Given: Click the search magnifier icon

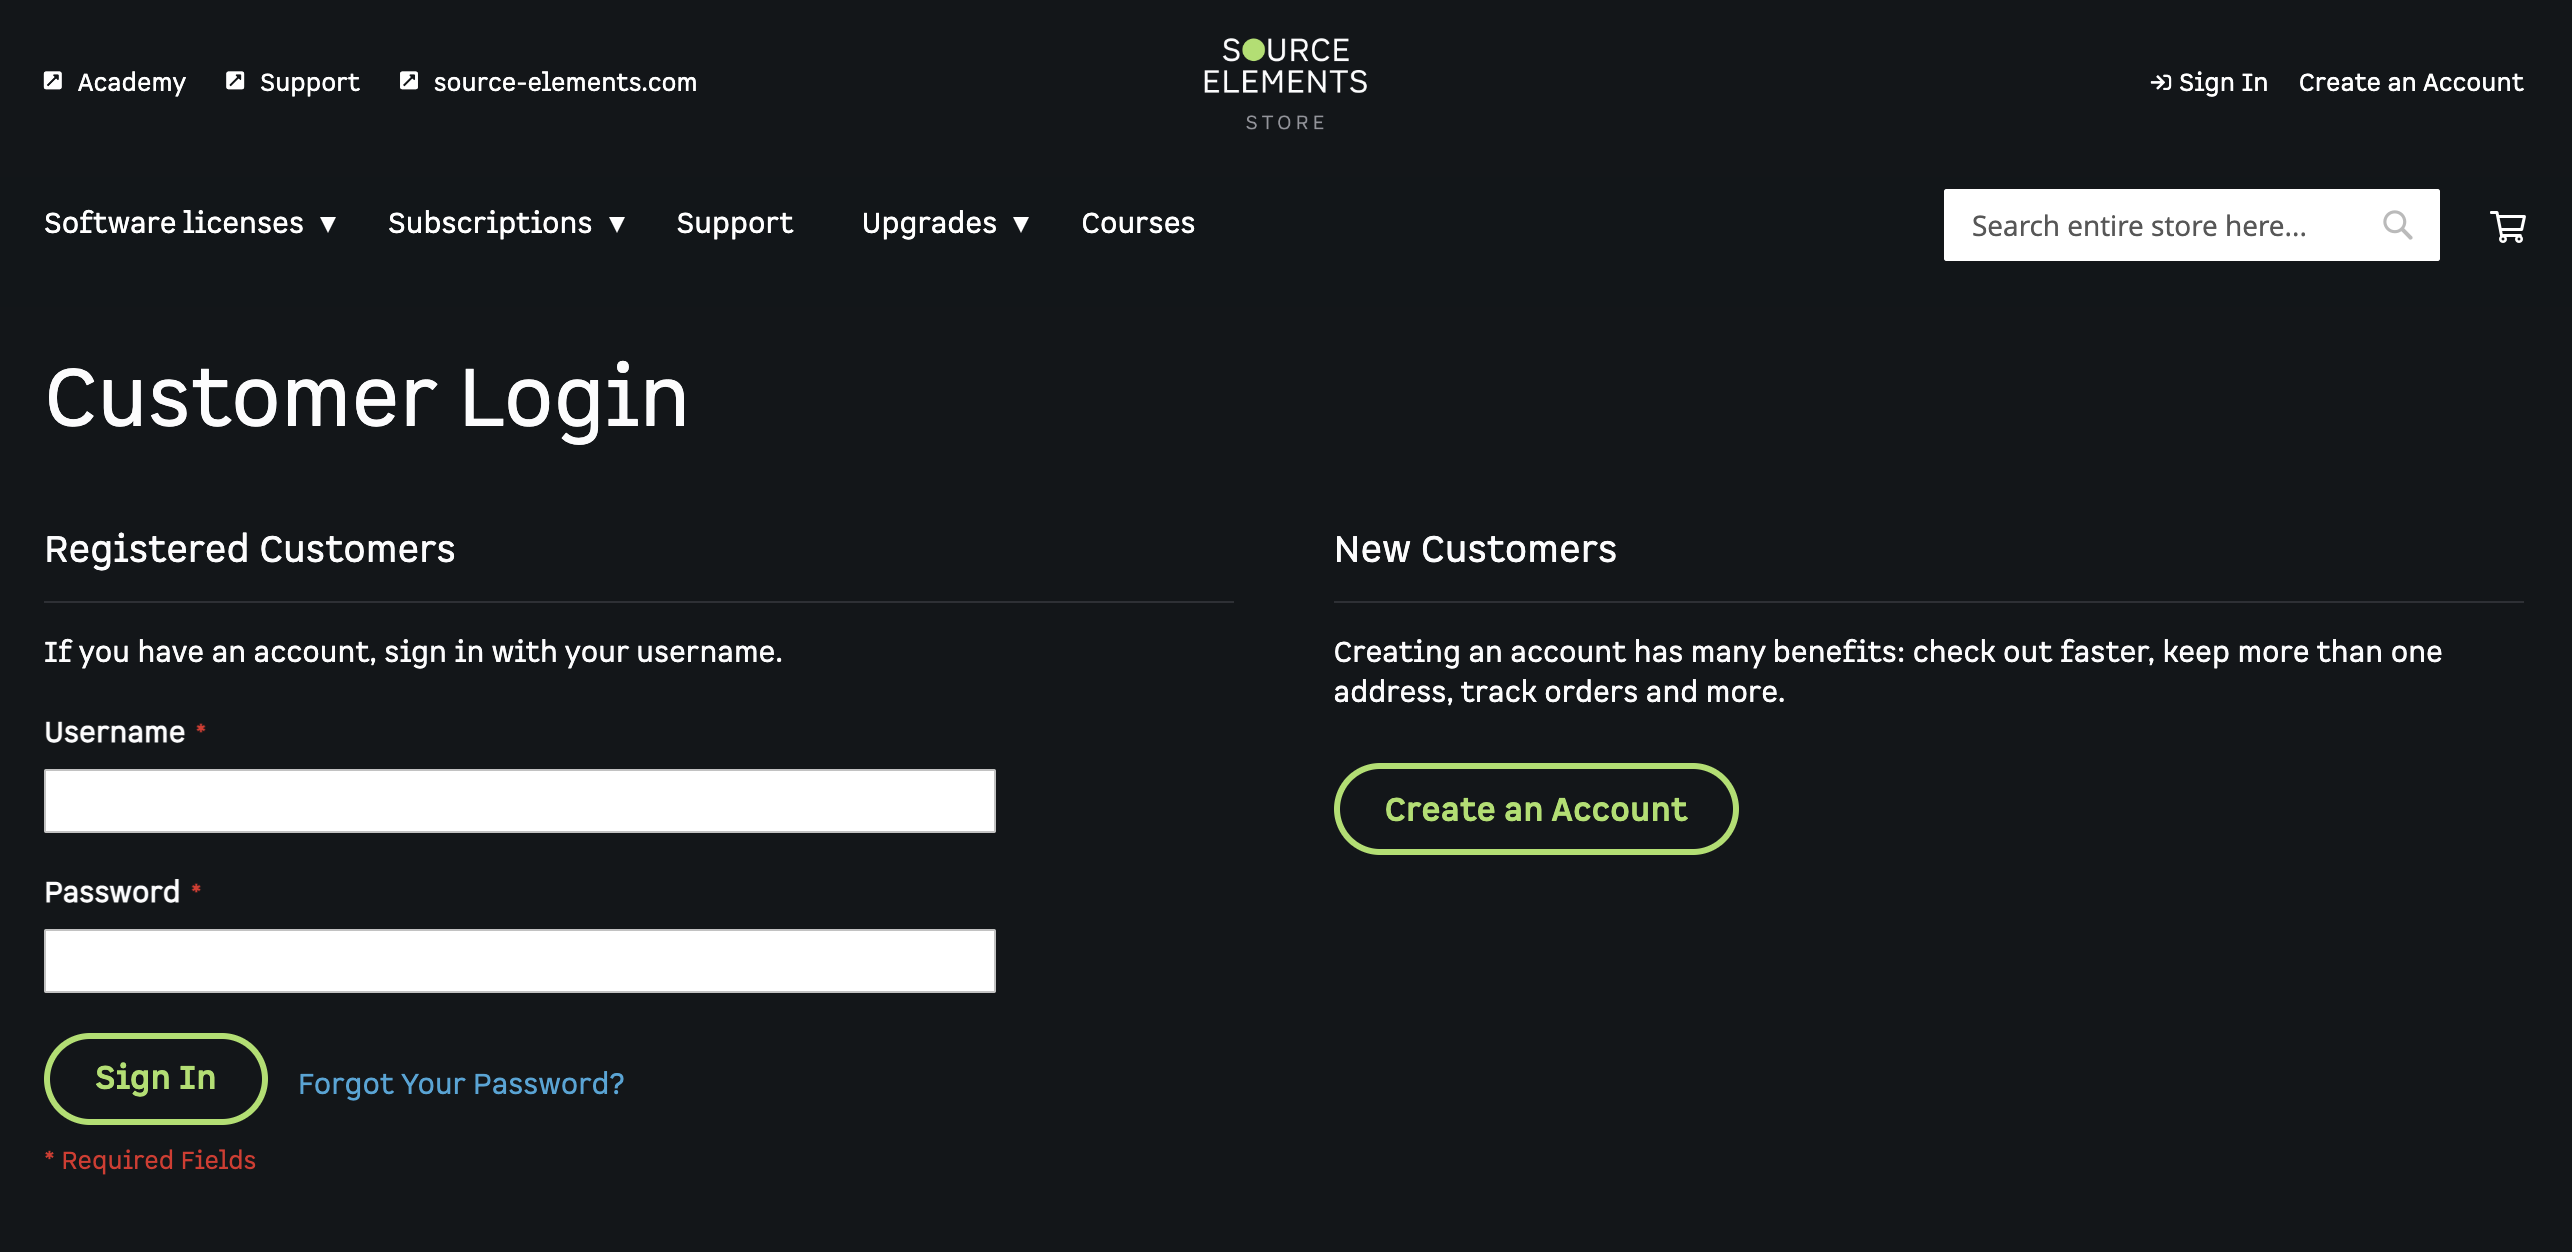Looking at the screenshot, I should [2397, 225].
